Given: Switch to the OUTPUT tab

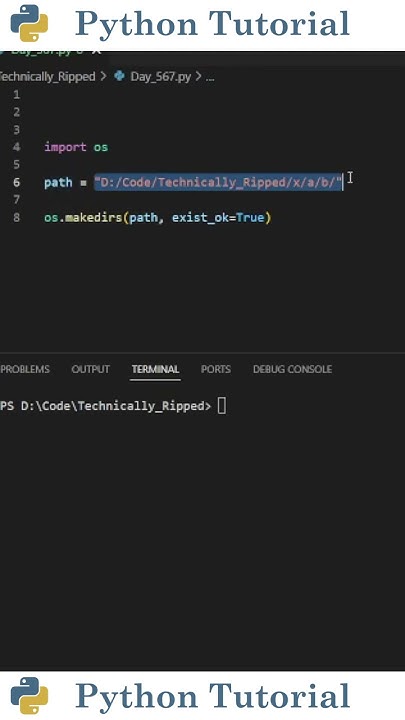Looking at the screenshot, I should click(x=90, y=369).
